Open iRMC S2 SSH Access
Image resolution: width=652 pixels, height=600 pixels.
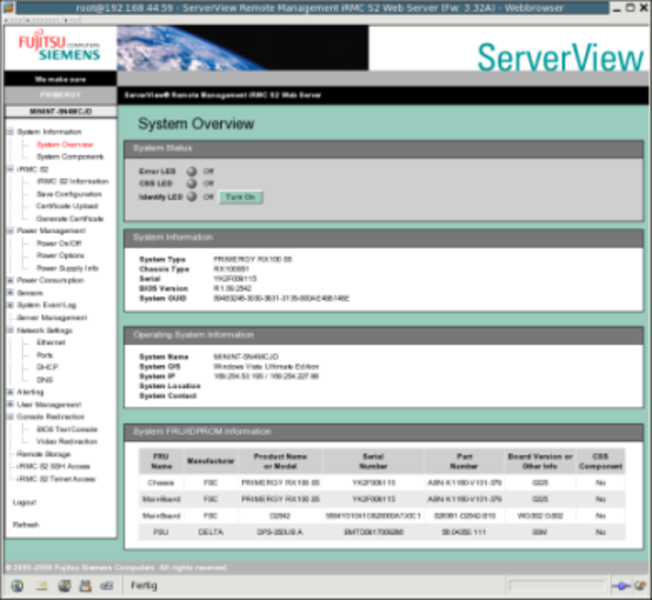(x=53, y=467)
